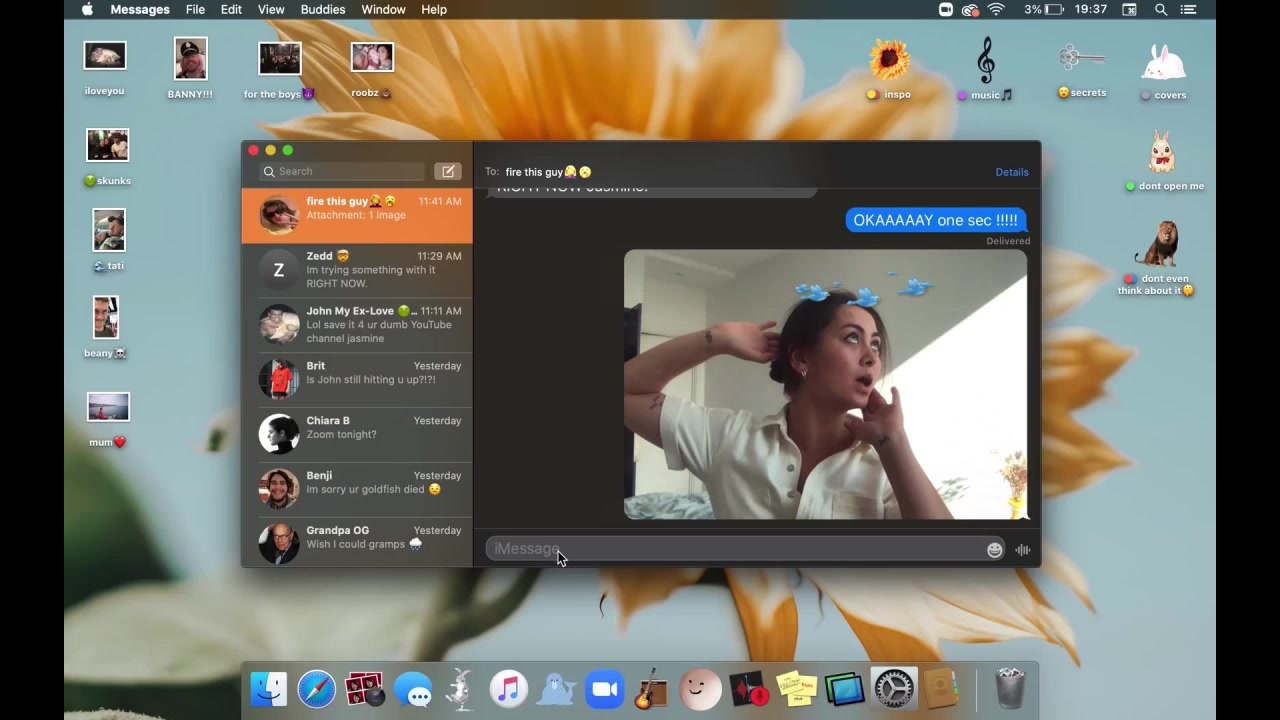The width and height of the screenshot is (1280, 720).
Task: Open the sent image attachment
Action: pyautogui.click(x=825, y=385)
